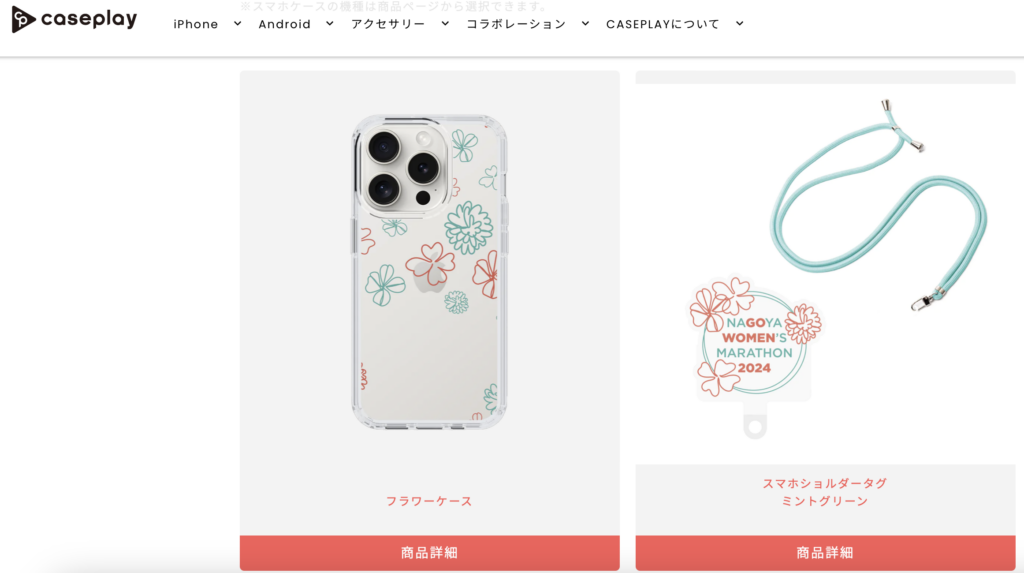1024x573 pixels.
Task: Open the フラワーケース product title link
Action: tap(429, 501)
